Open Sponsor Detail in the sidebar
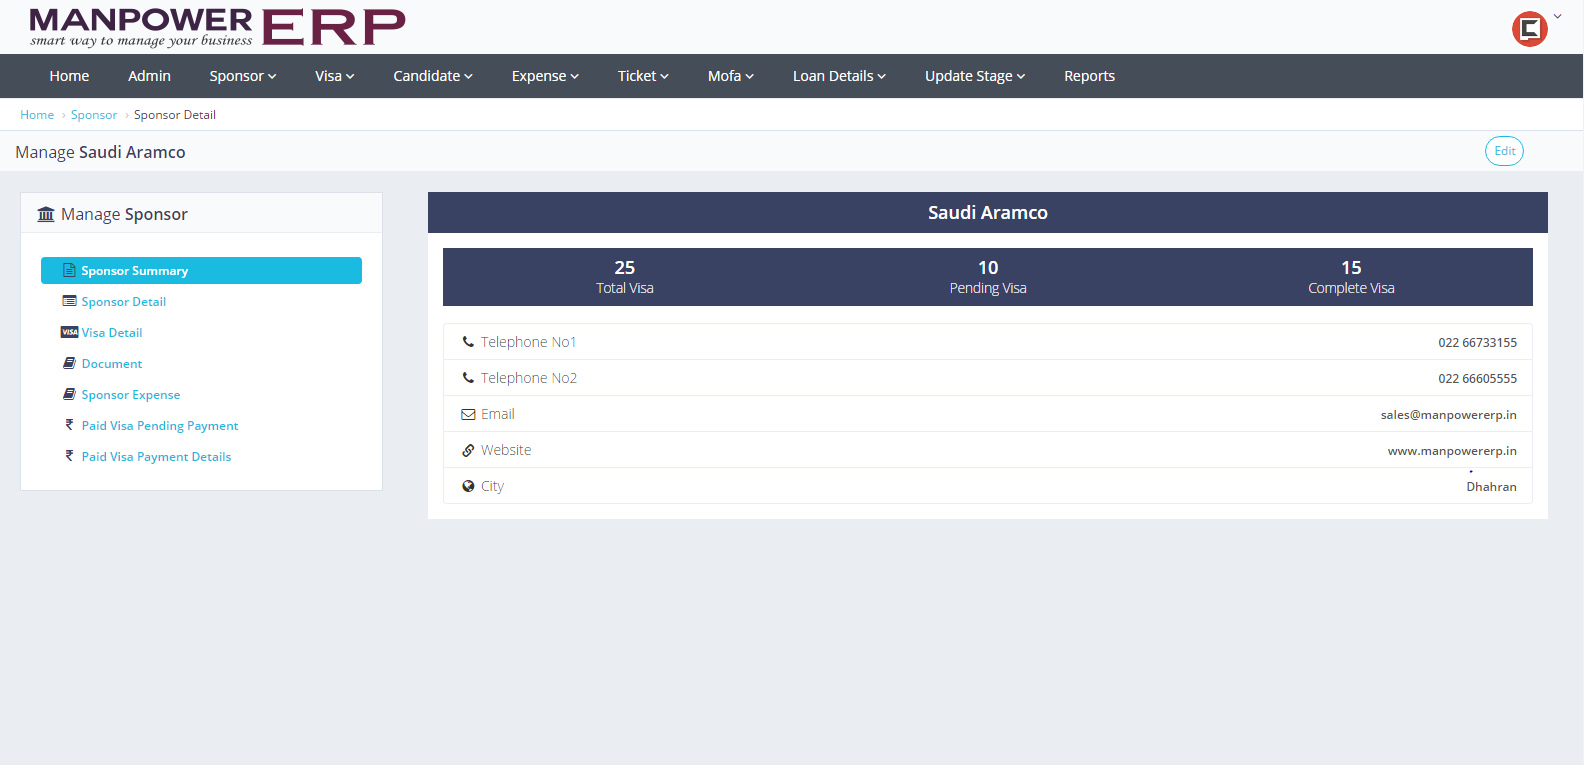 click(x=124, y=301)
